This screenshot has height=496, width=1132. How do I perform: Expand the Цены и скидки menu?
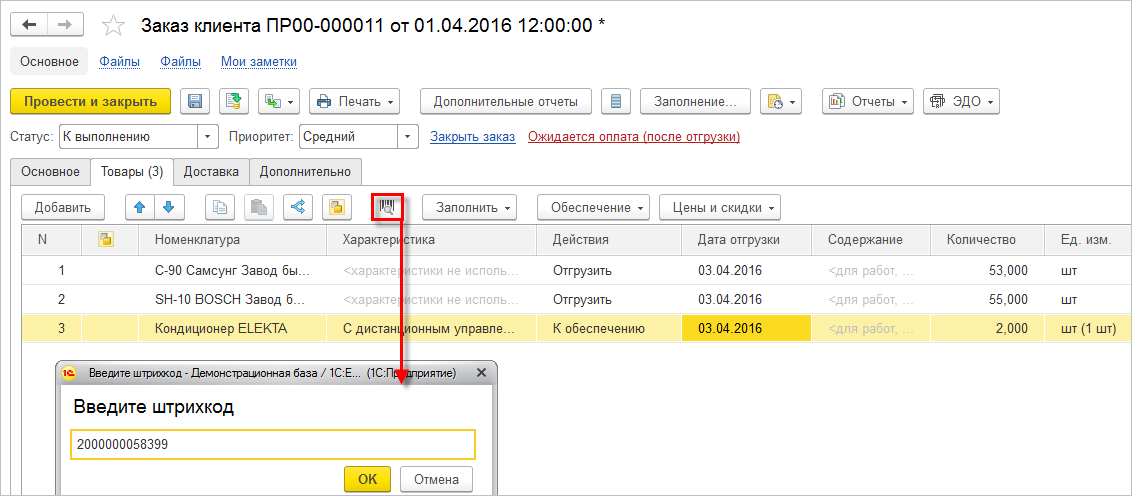719,207
